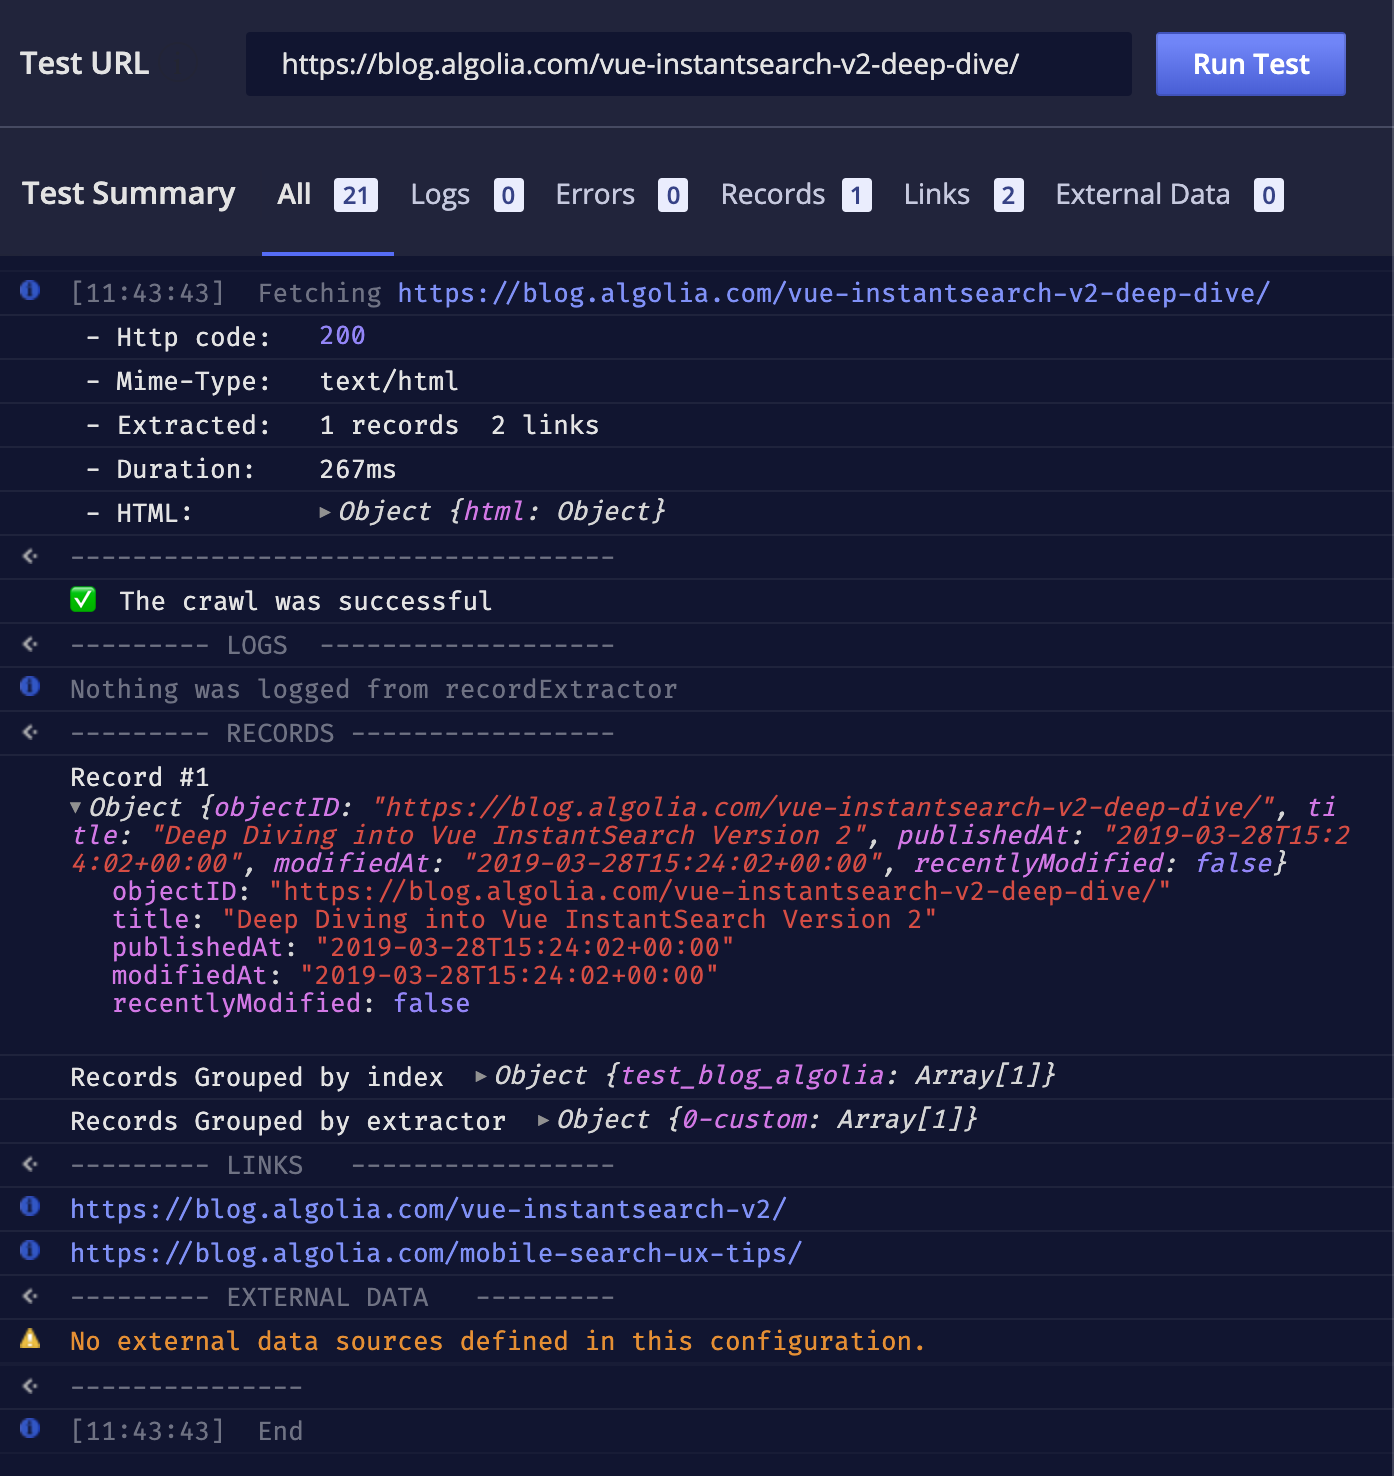This screenshot has height=1476, width=1394.
Task: Click the info icon beside the vue-instantsearch-v2 link
Action: pyautogui.click(x=29, y=1208)
